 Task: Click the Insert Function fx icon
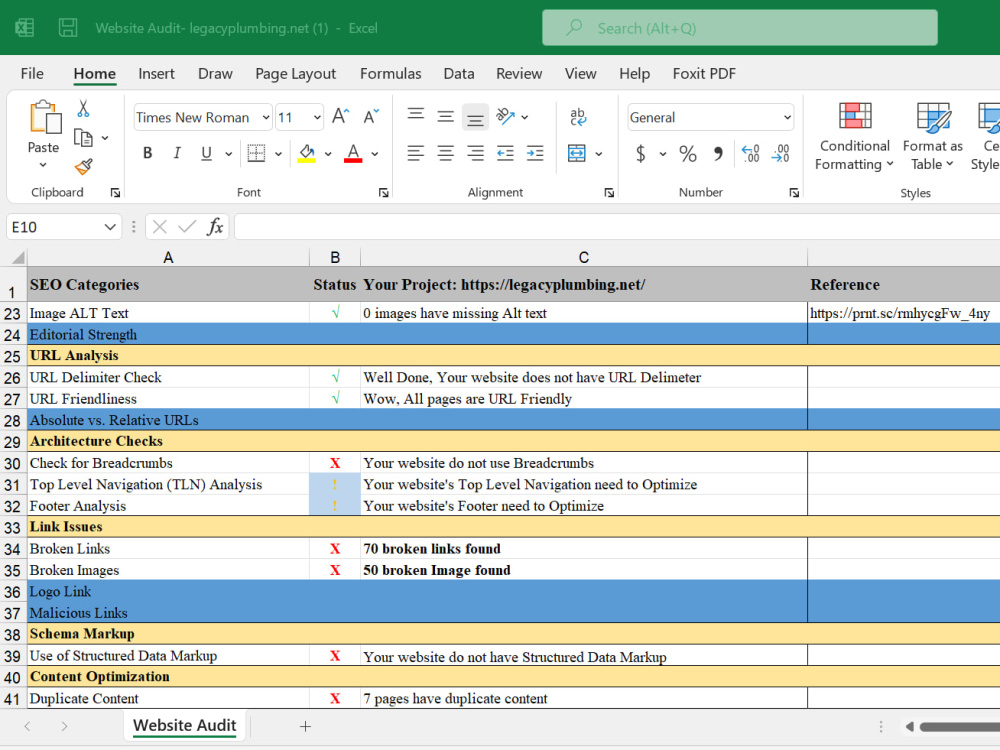(x=215, y=226)
